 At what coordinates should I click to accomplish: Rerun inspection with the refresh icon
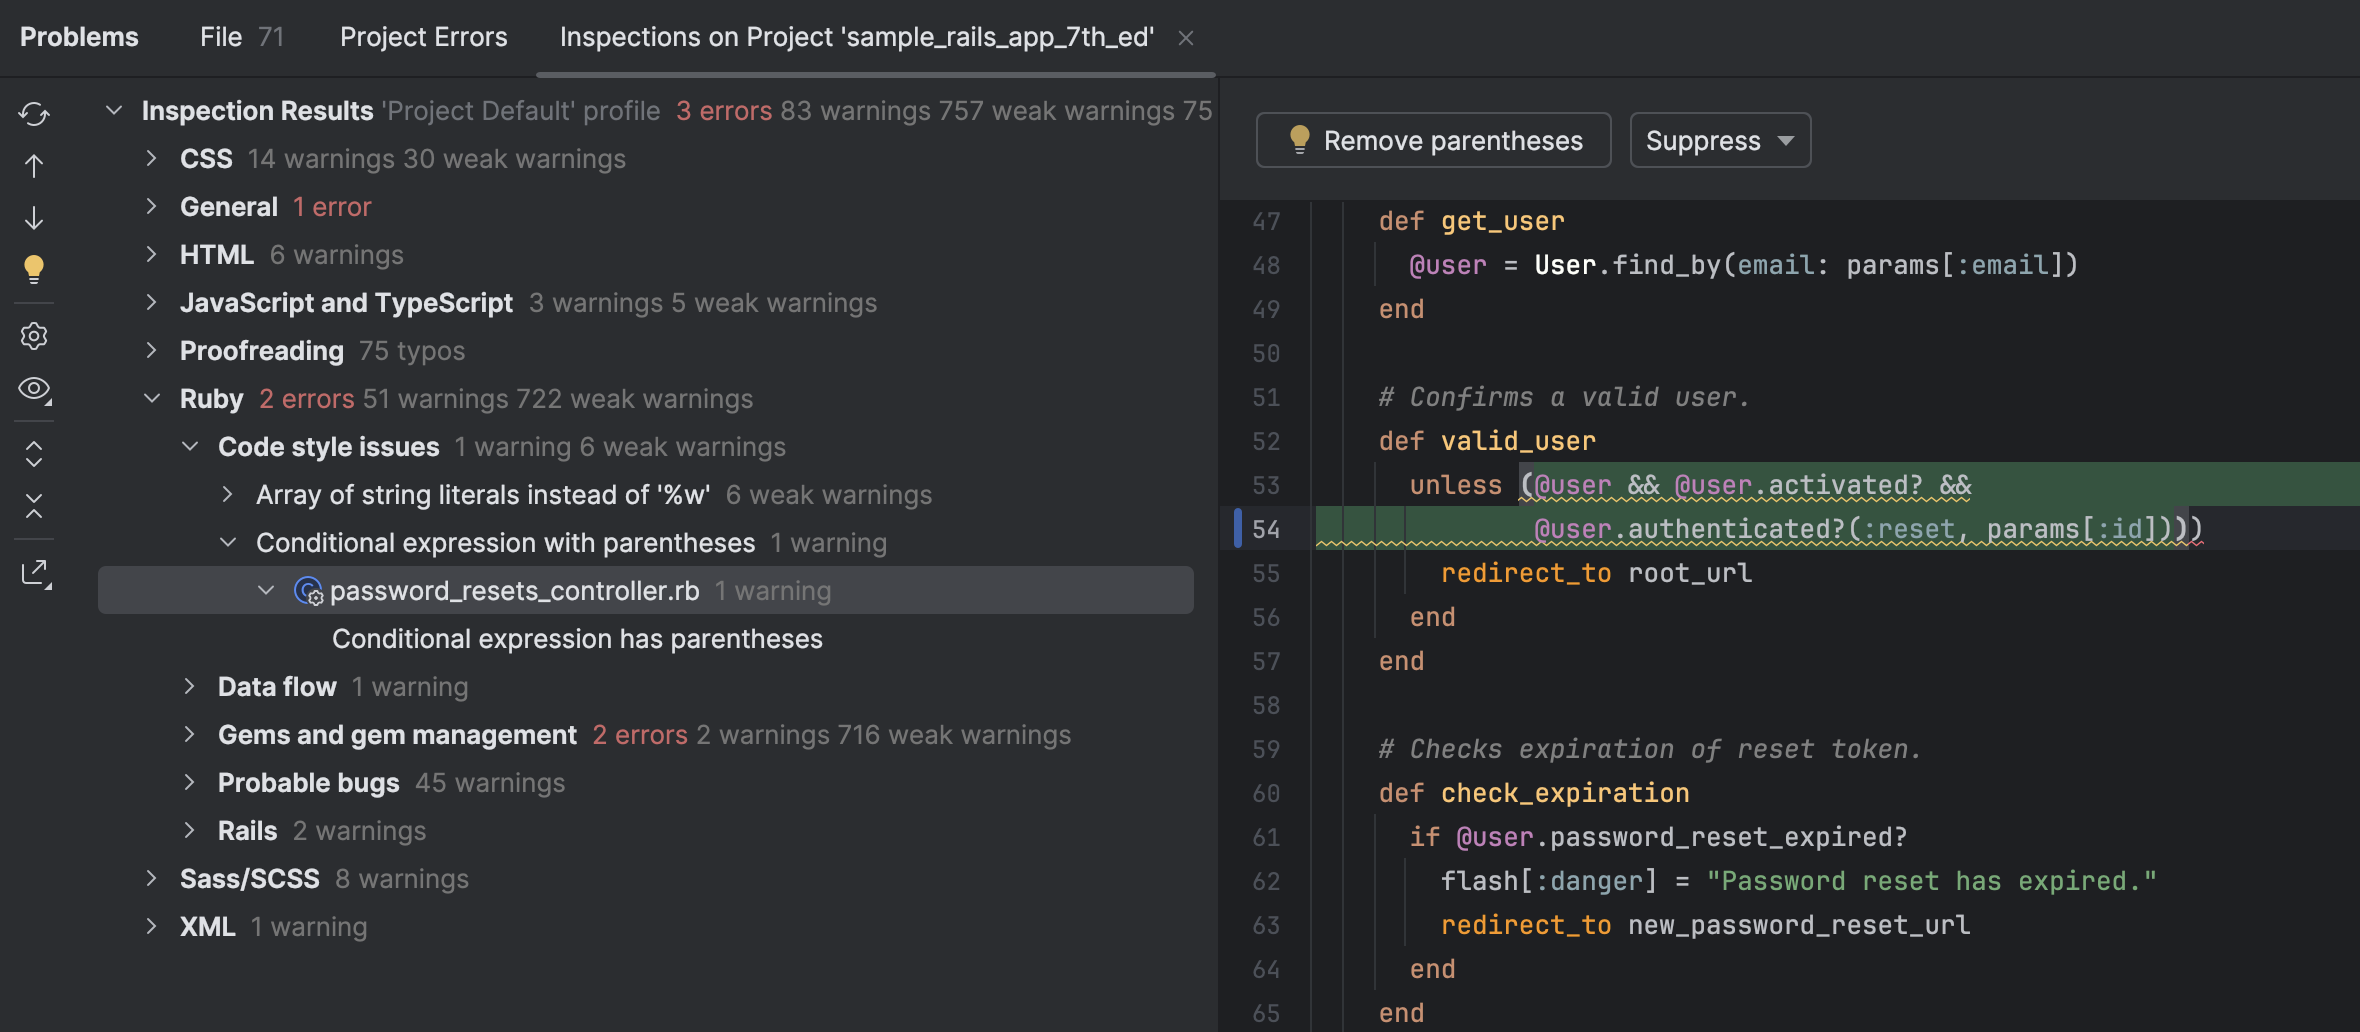tap(34, 114)
